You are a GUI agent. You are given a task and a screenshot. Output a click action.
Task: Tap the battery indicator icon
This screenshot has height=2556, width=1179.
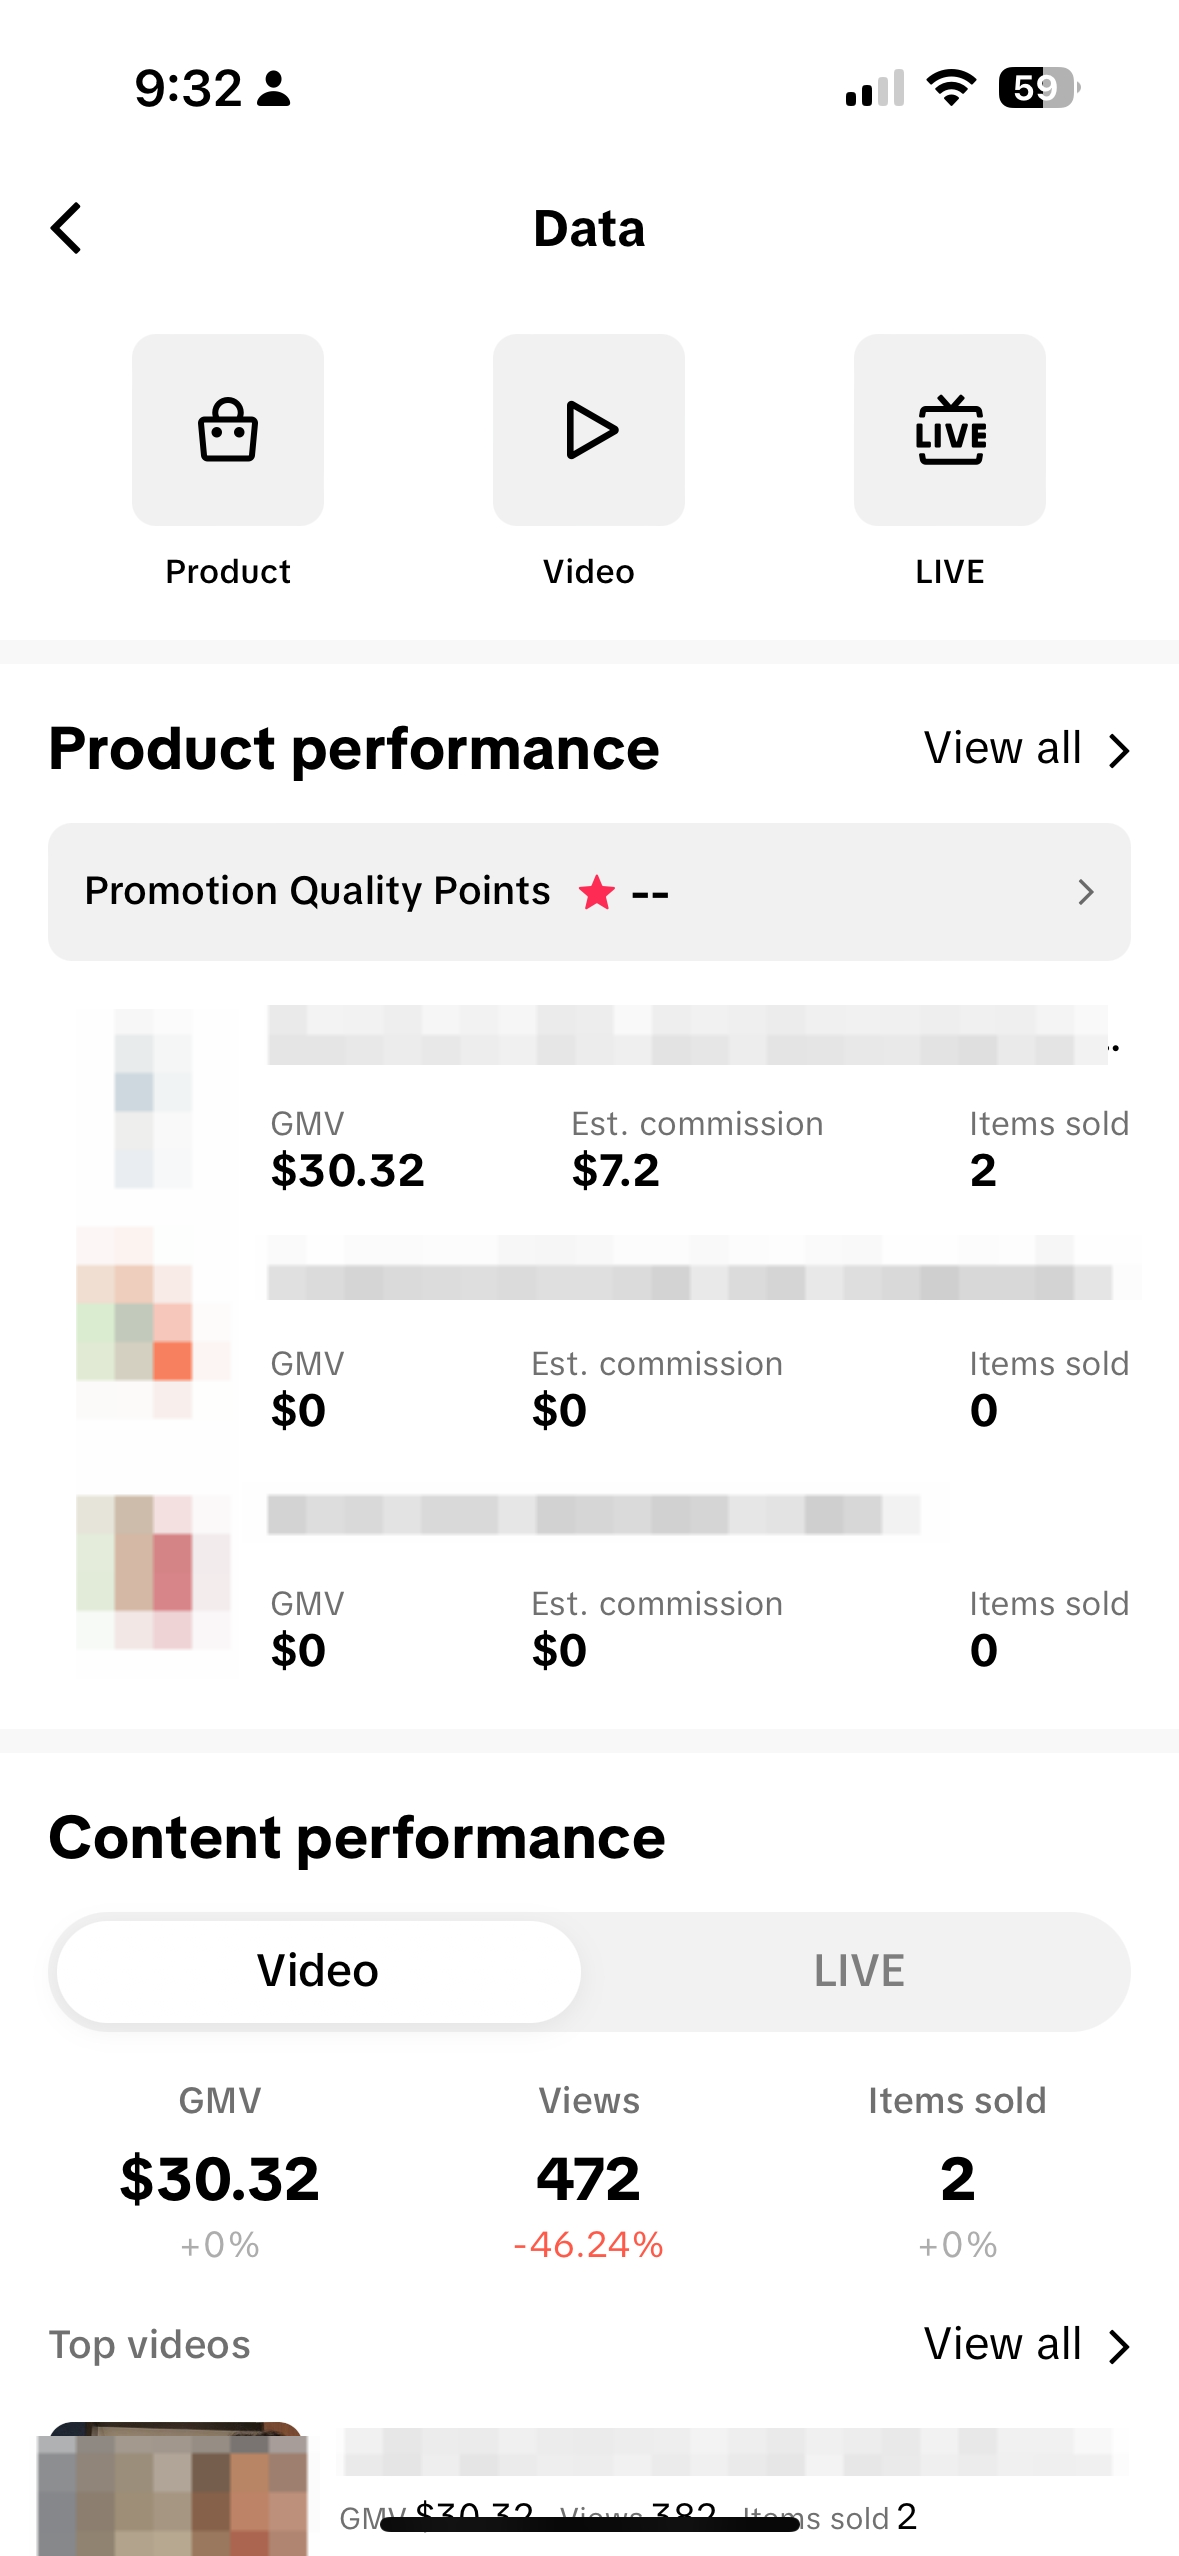[x=1039, y=88]
